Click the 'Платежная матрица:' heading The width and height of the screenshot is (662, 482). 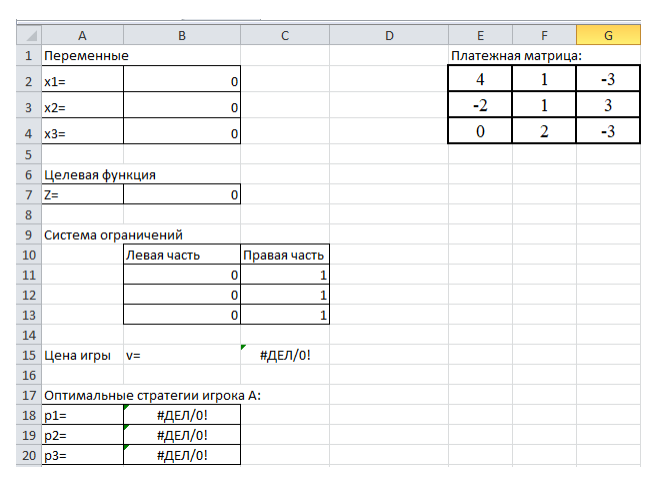(x=516, y=55)
